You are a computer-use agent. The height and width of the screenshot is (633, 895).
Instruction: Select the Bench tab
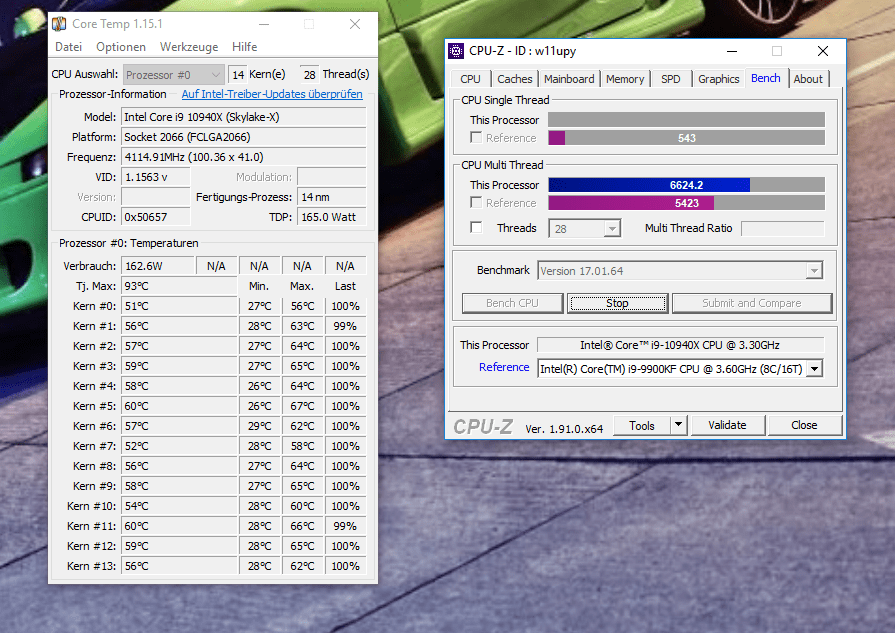coord(766,78)
